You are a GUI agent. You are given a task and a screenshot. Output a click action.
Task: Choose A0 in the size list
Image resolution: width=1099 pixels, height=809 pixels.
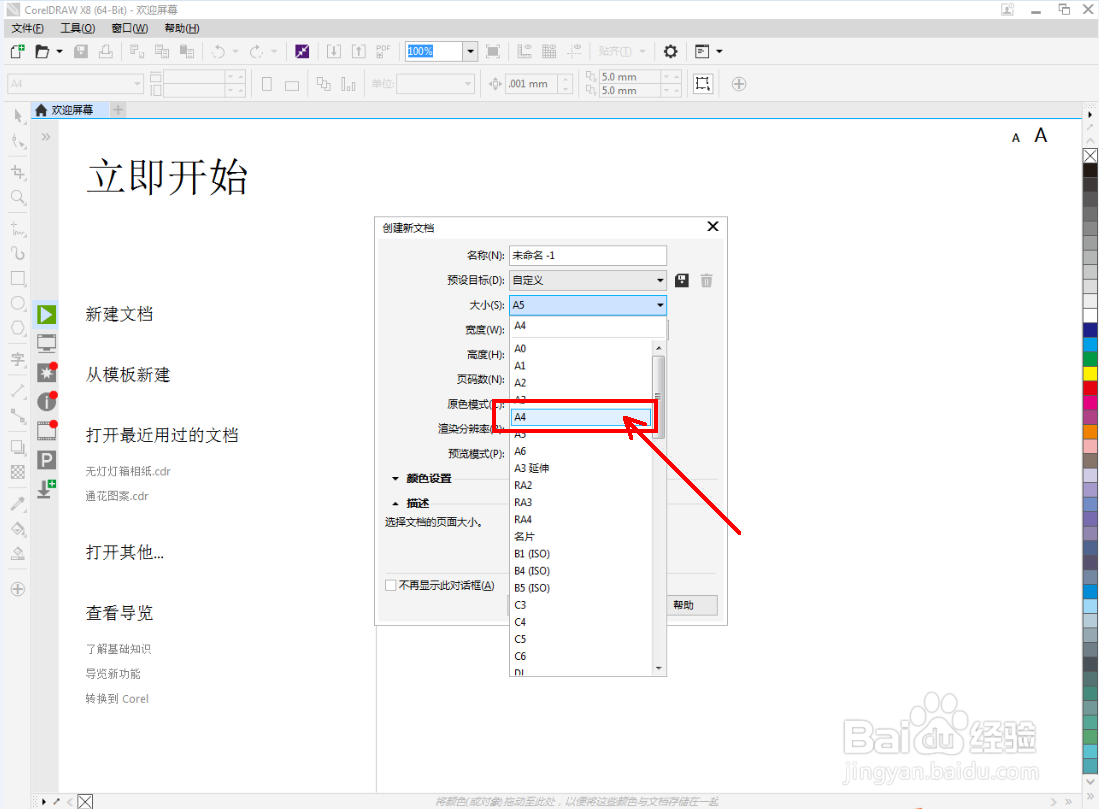coord(581,348)
